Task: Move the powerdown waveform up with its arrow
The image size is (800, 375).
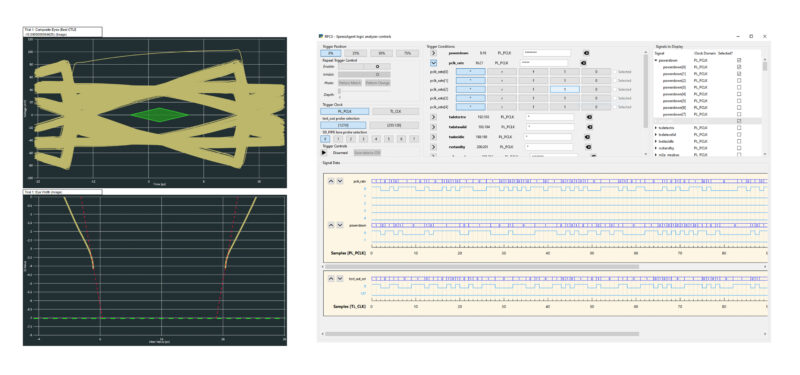Action: pyautogui.click(x=331, y=225)
